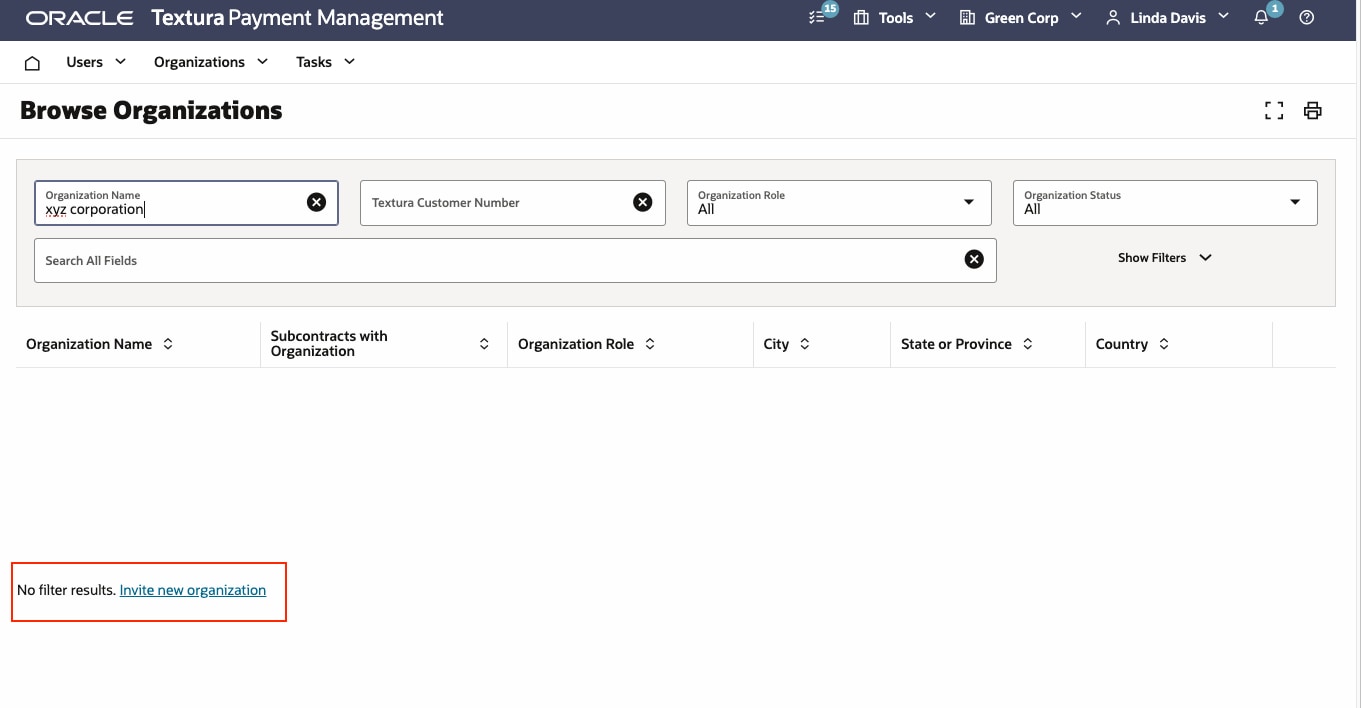The image size is (1361, 708).
Task: Click the Oracle logo
Action: (80, 18)
